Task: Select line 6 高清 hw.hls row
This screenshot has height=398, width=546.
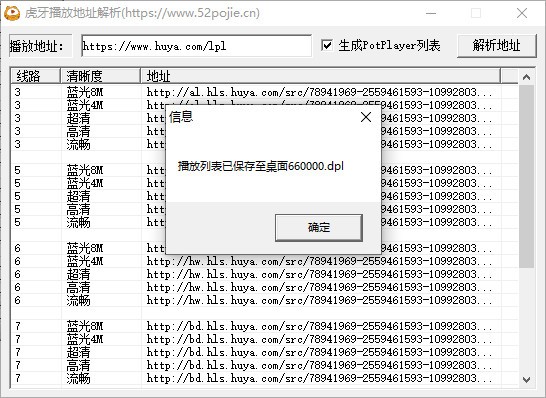Action: coord(265,287)
